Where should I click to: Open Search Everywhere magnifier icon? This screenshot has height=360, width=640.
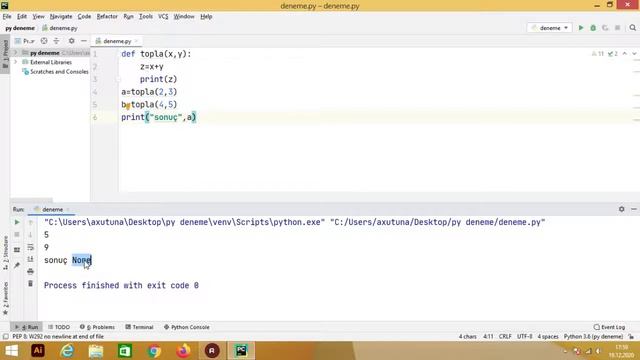(x=633, y=28)
